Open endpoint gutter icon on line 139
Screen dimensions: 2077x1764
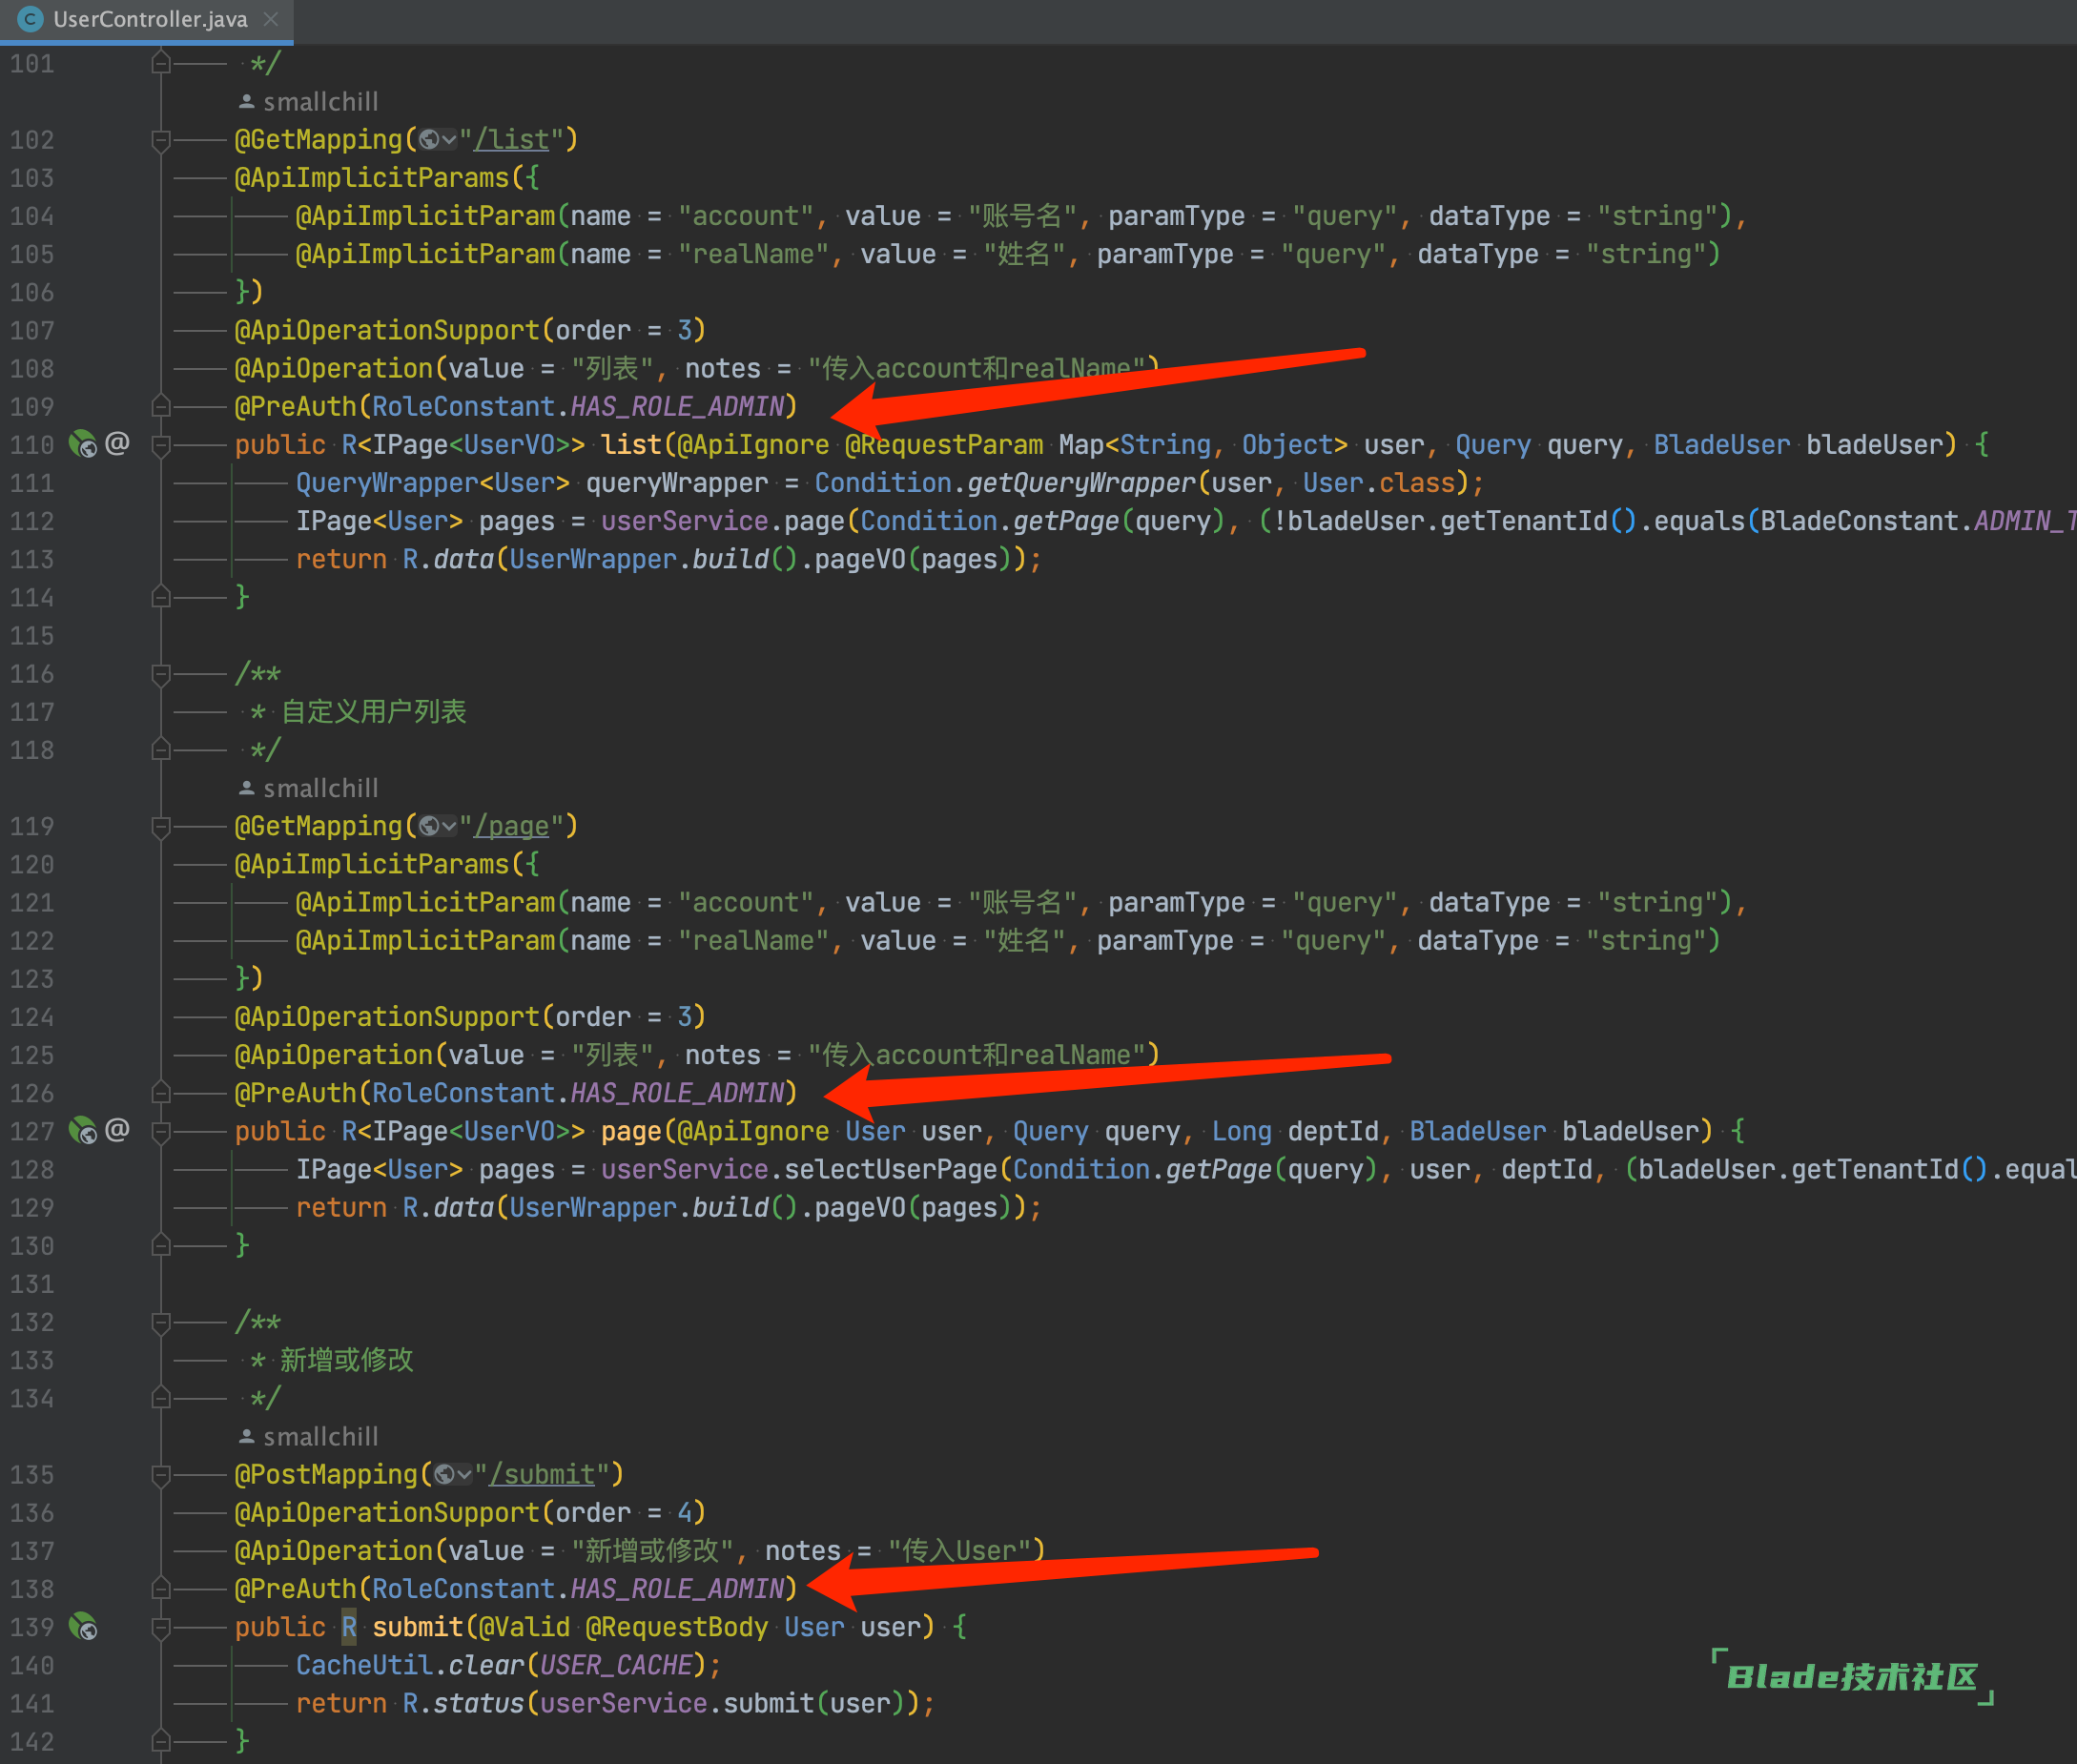[82, 1627]
